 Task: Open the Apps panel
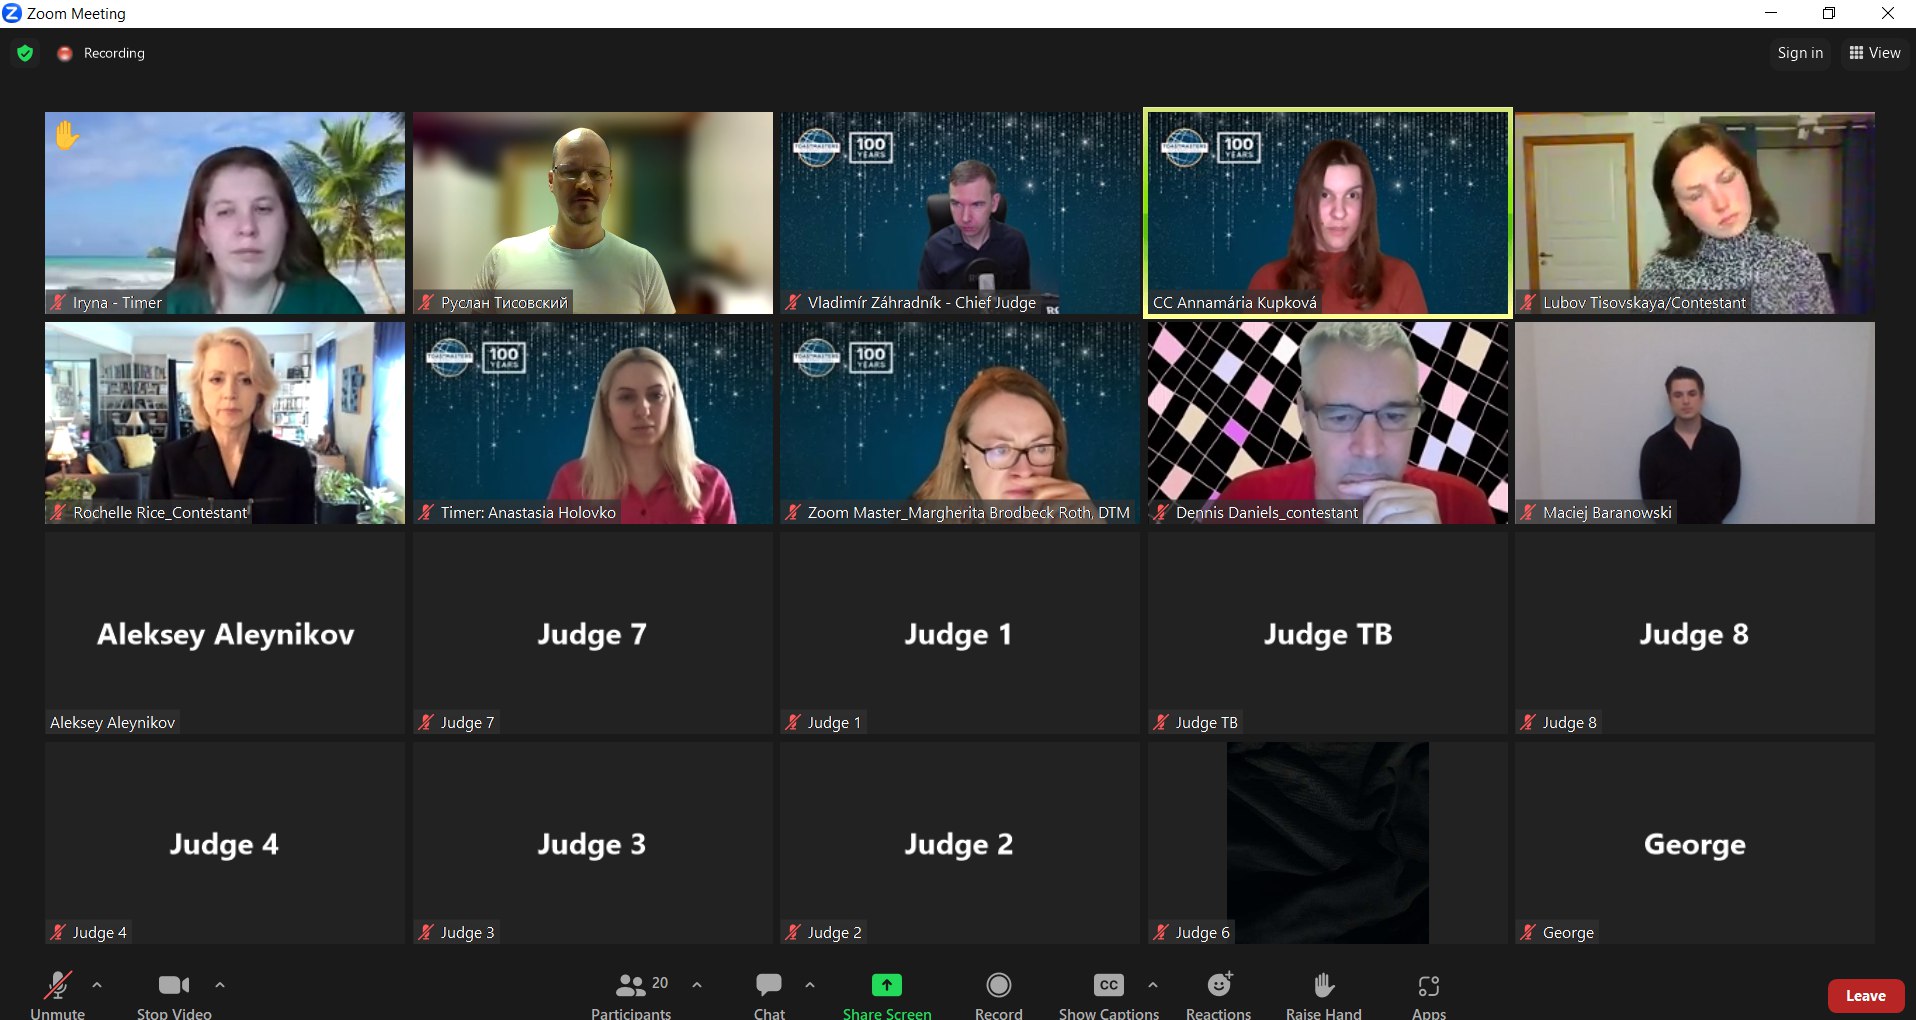tap(1428, 986)
